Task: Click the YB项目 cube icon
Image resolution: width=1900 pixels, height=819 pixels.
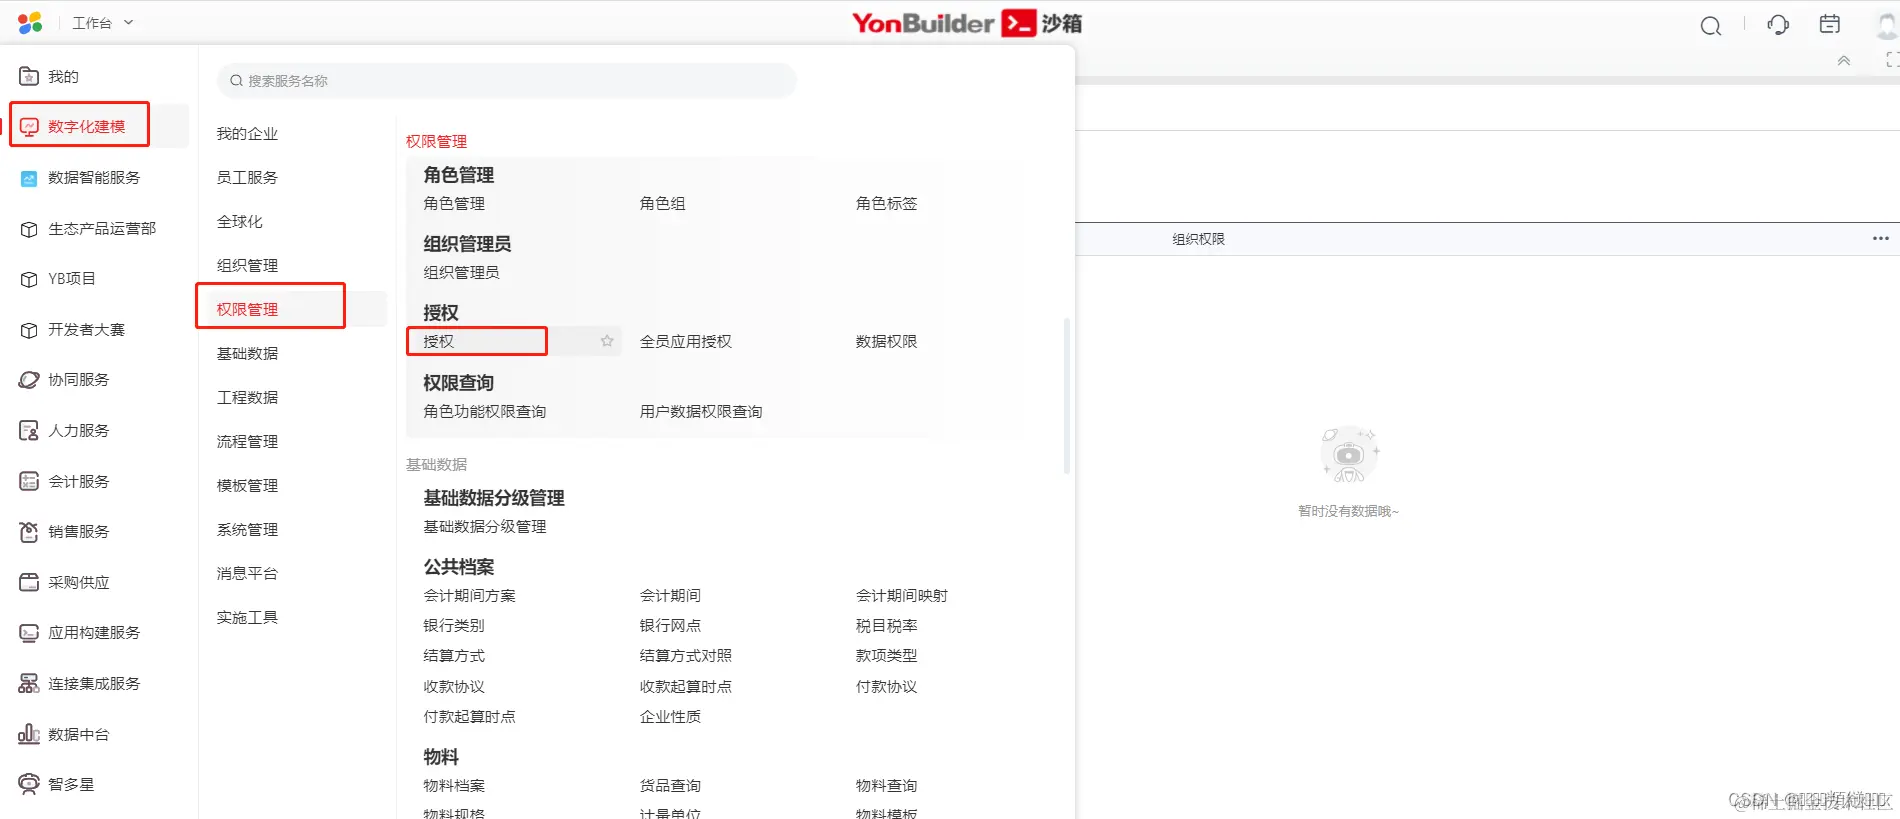Action: click(x=29, y=279)
